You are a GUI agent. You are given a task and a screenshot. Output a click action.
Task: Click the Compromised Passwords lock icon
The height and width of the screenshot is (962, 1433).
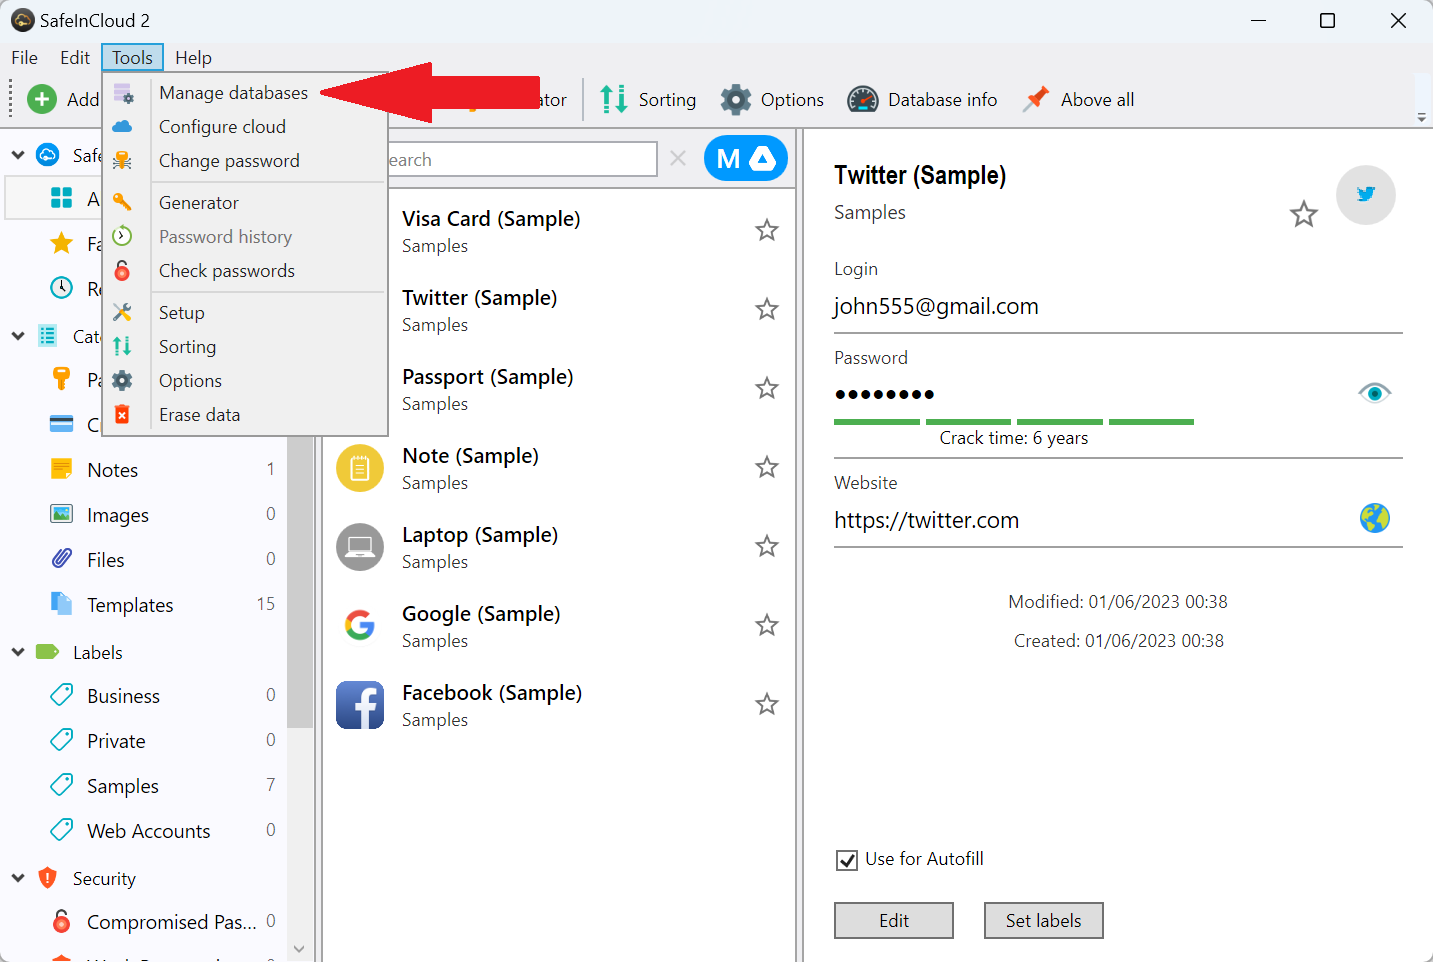coord(61,921)
